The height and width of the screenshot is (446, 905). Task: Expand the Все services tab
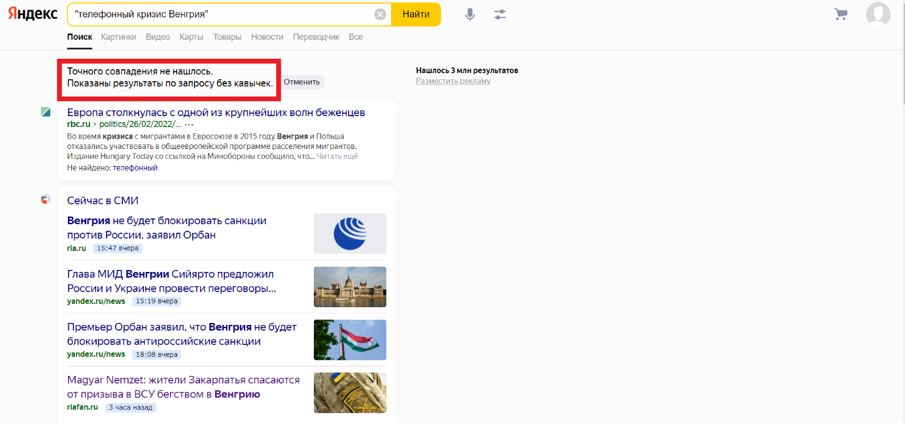pyautogui.click(x=355, y=37)
